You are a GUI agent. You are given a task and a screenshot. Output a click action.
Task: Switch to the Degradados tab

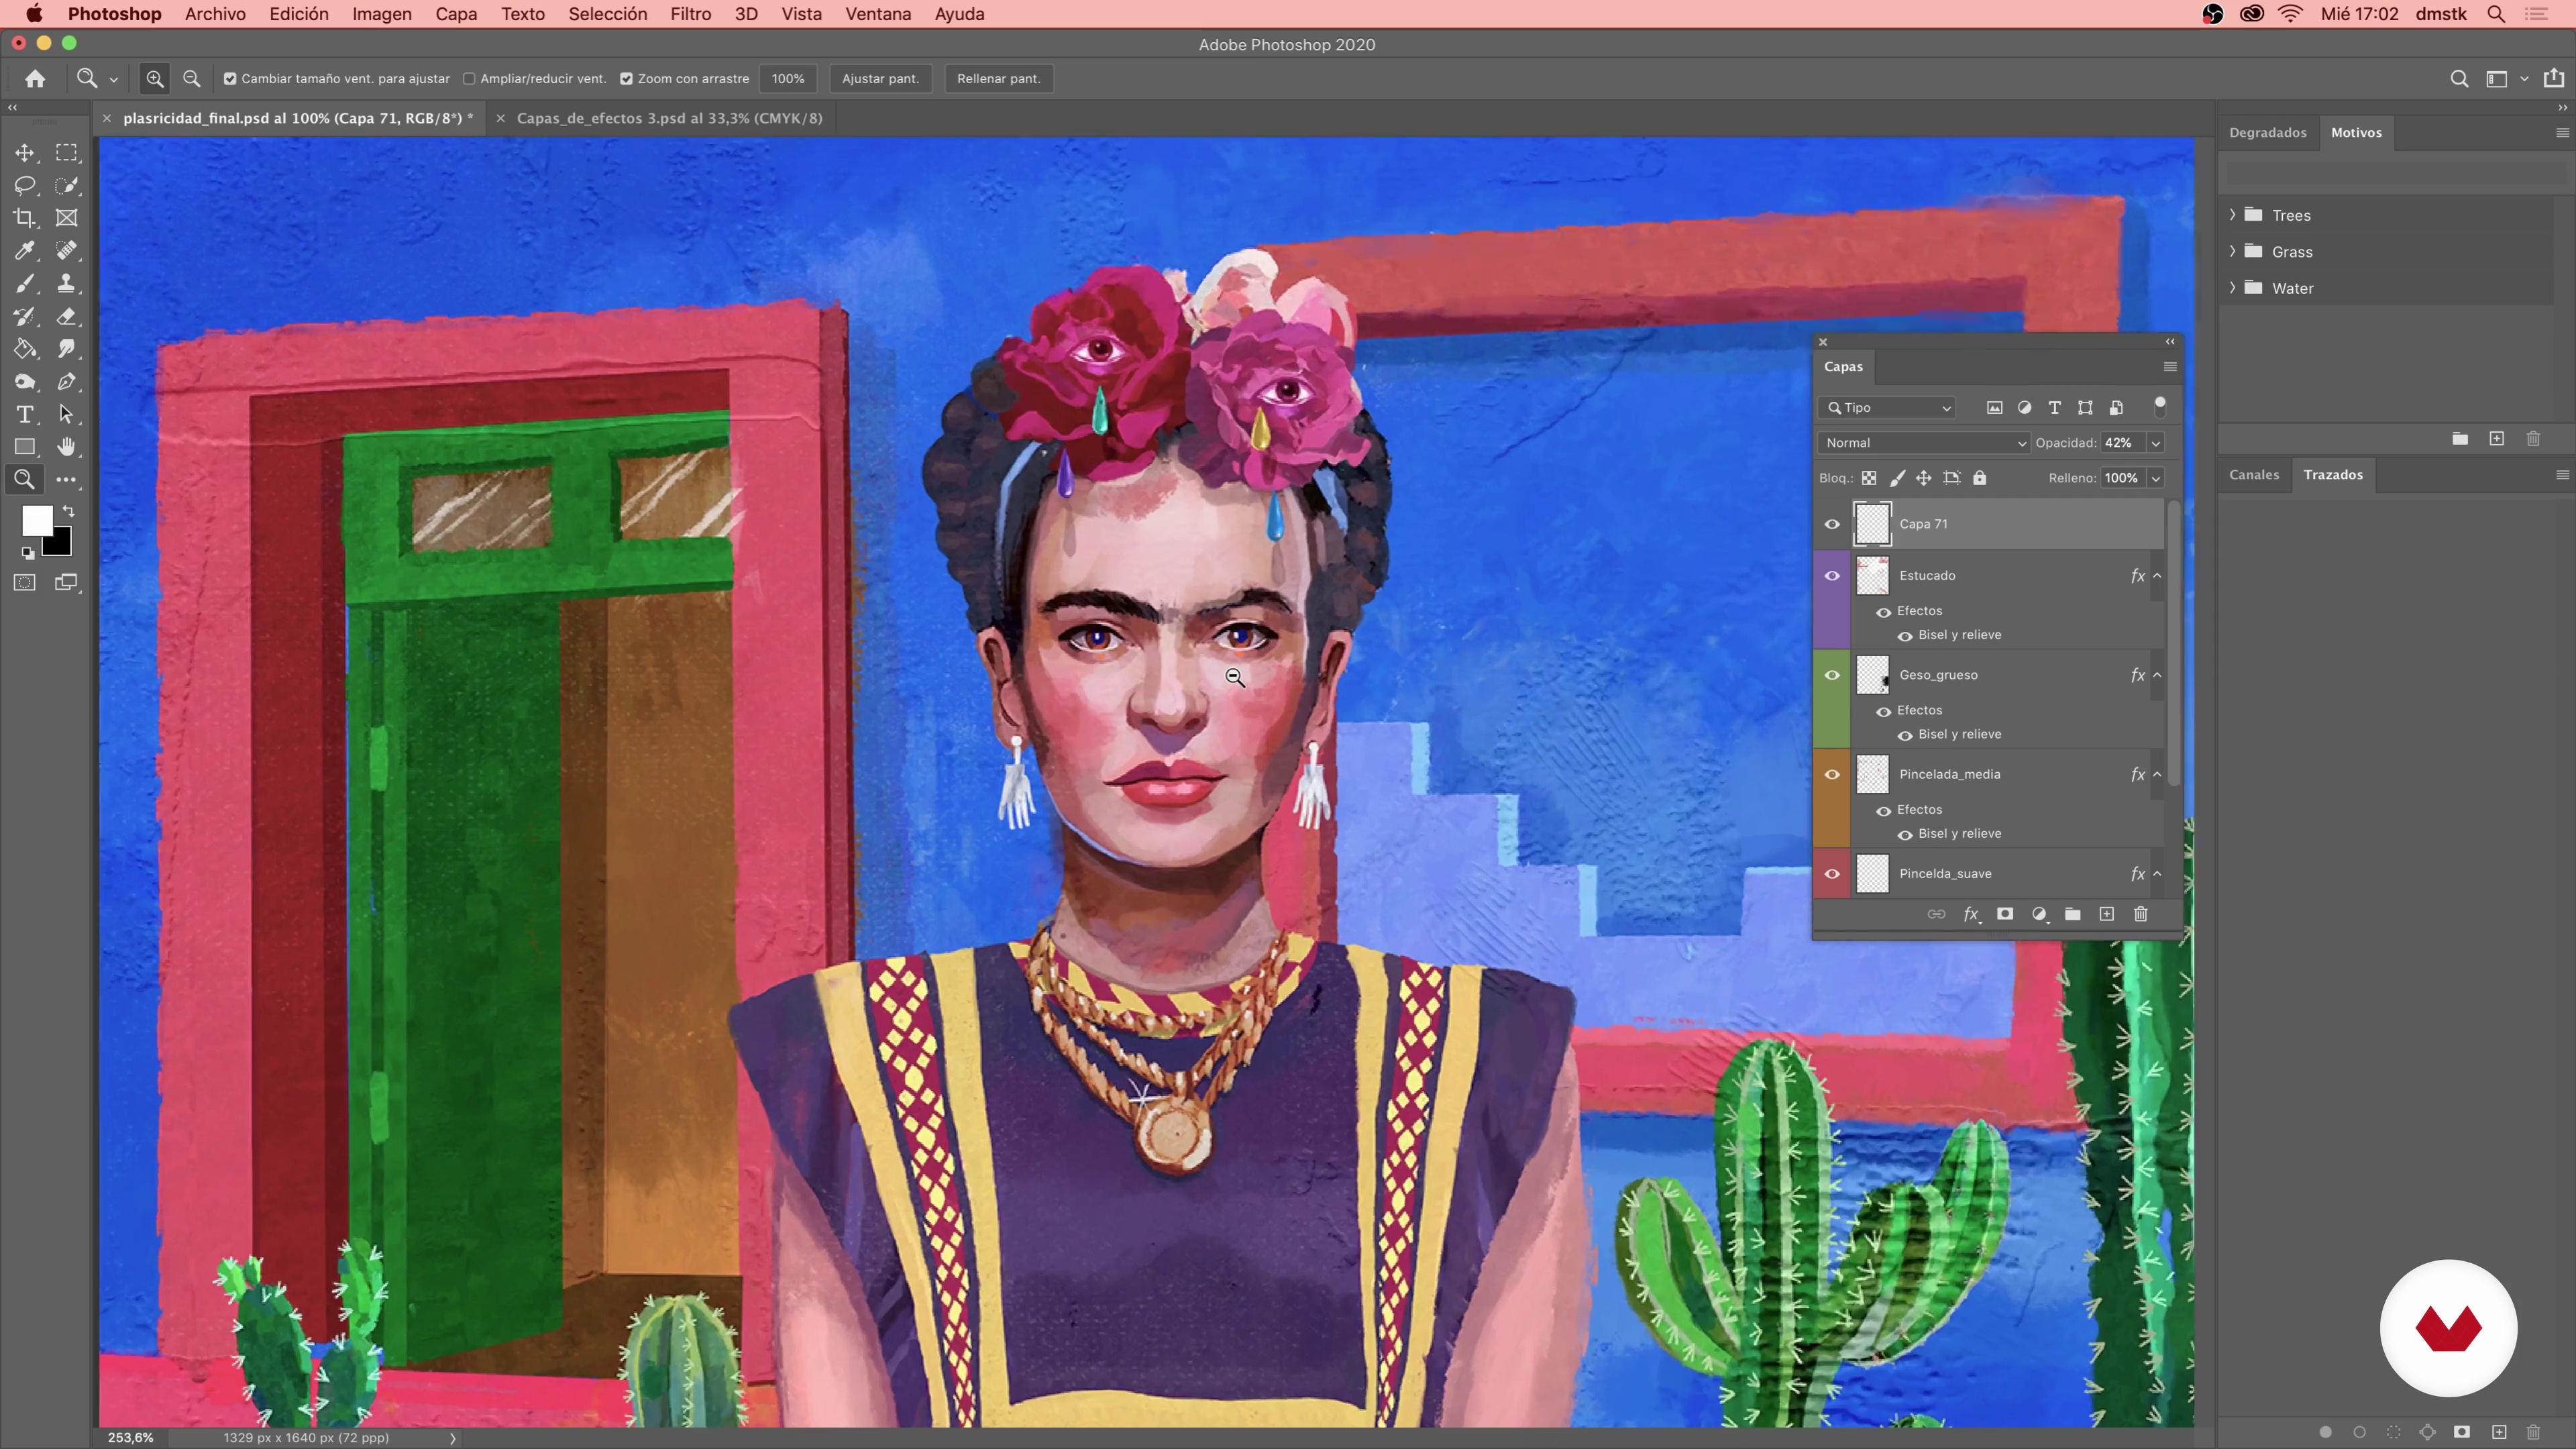click(2267, 132)
